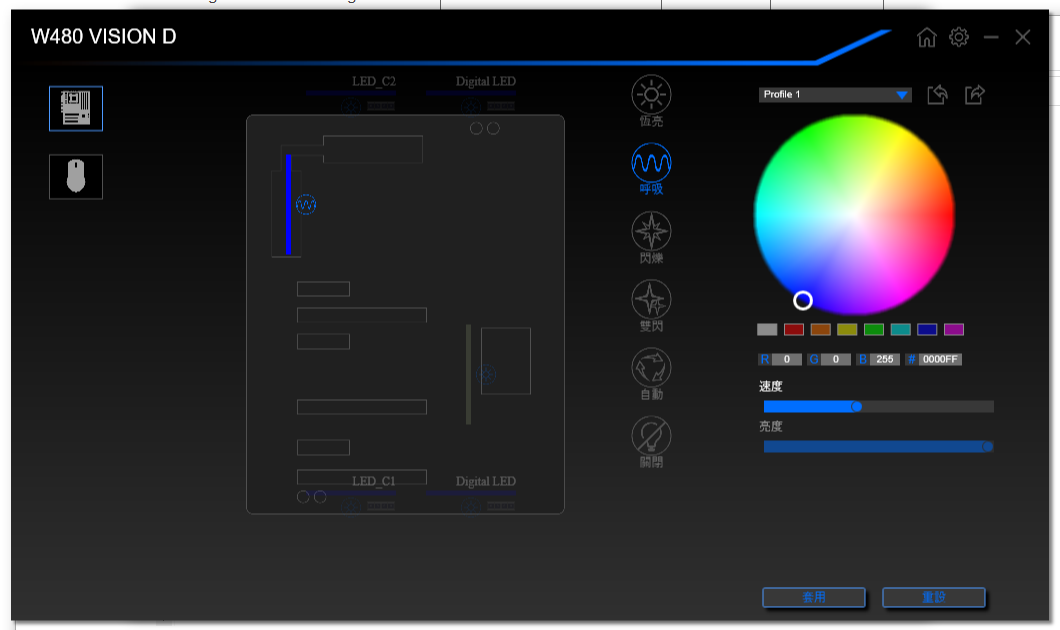
Task: Choose the 閃爍 flash lighting mode
Action: [x=651, y=237]
